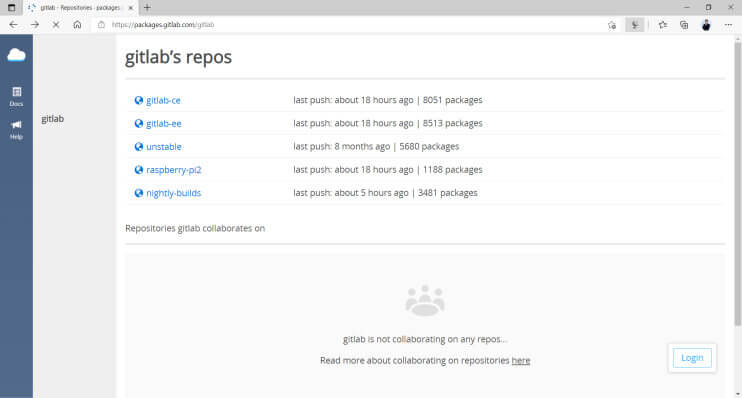Click the globe icon beside gitlab-ce
Screen dimensions: 742x398
click(139, 100)
